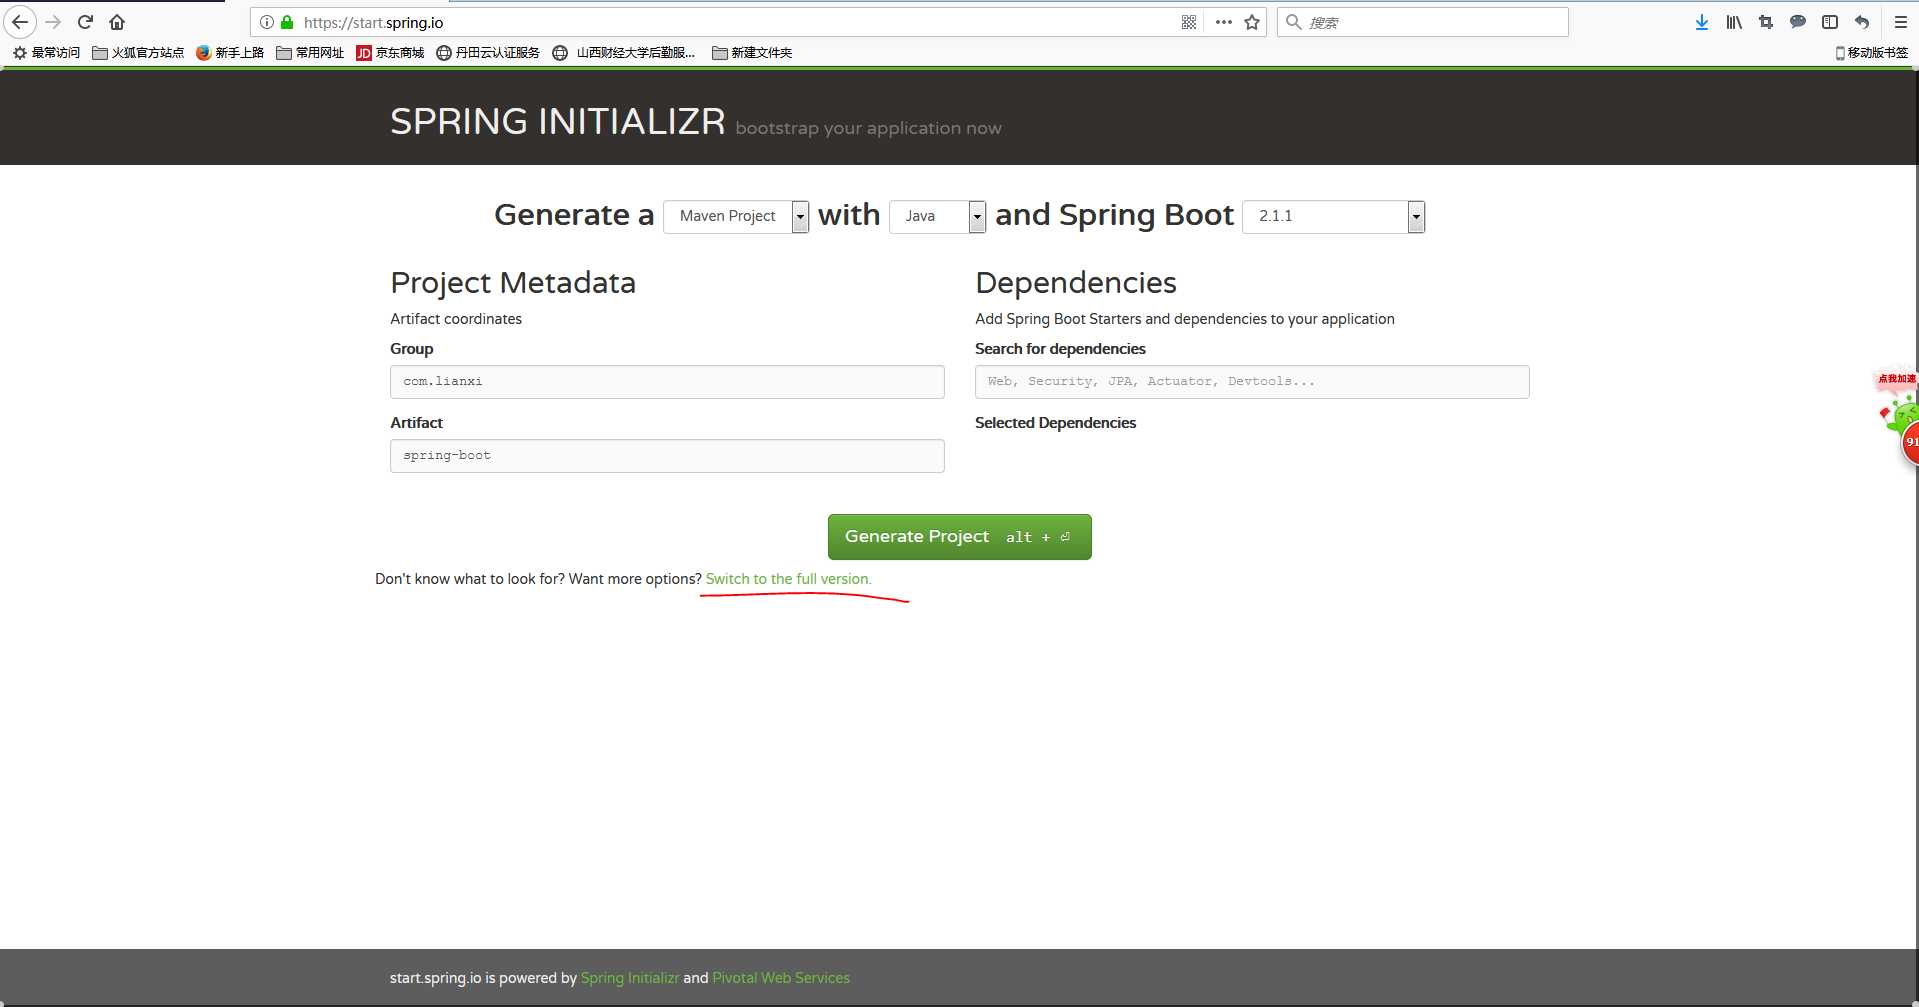The image size is (1919, 1007).
Task: Click the green secure connection padlock
Action: point(287,22)
